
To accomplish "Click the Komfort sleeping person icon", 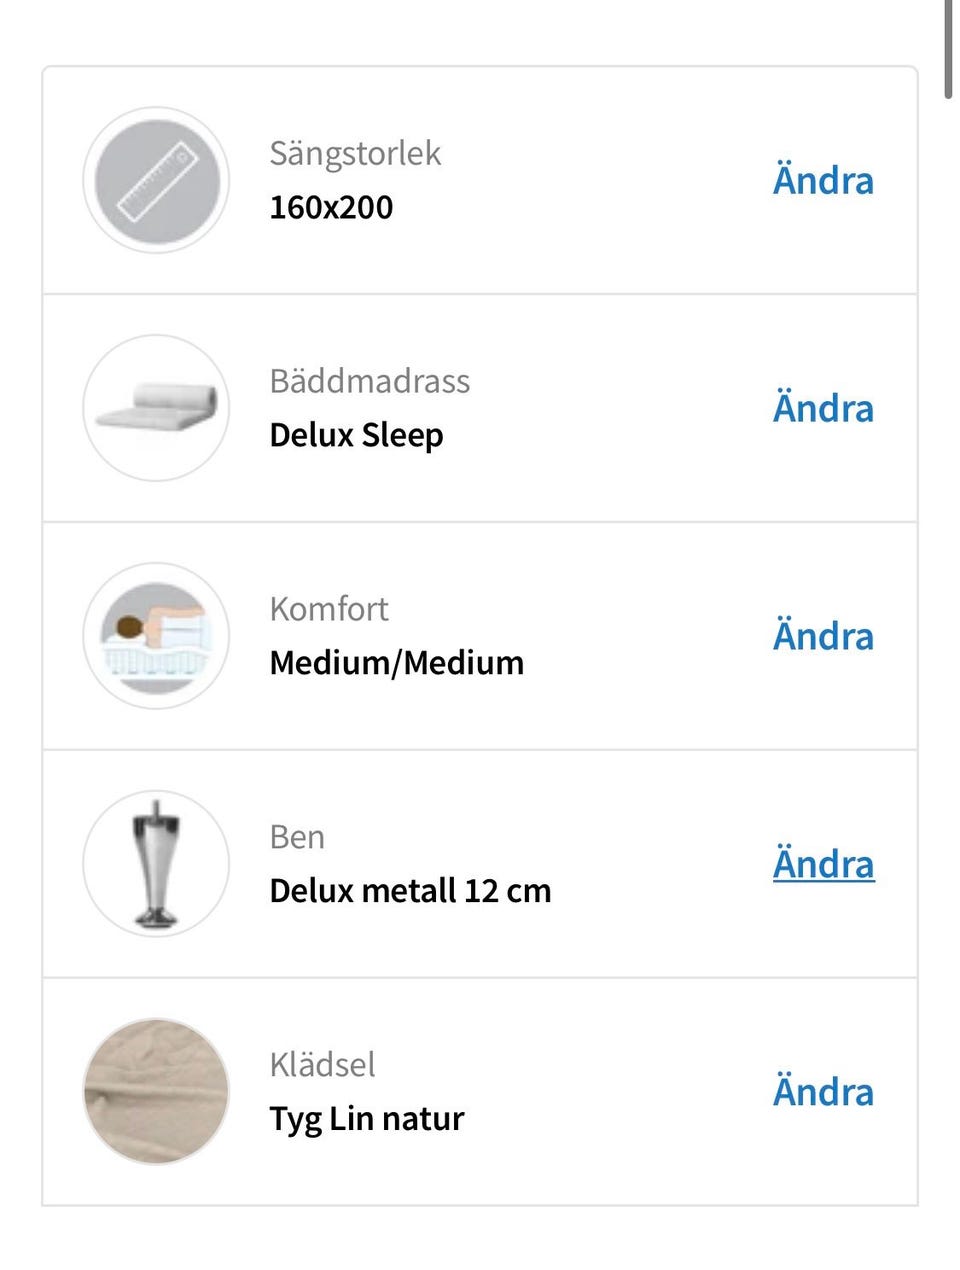I will click(156, 636).
